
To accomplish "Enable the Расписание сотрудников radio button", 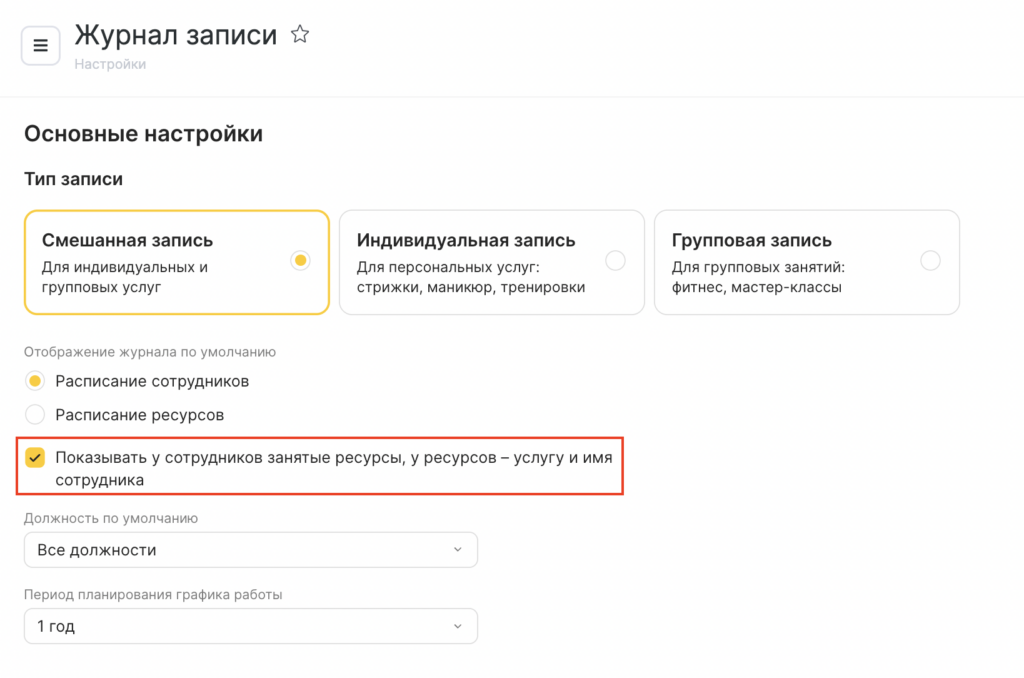I will point(35,381).
